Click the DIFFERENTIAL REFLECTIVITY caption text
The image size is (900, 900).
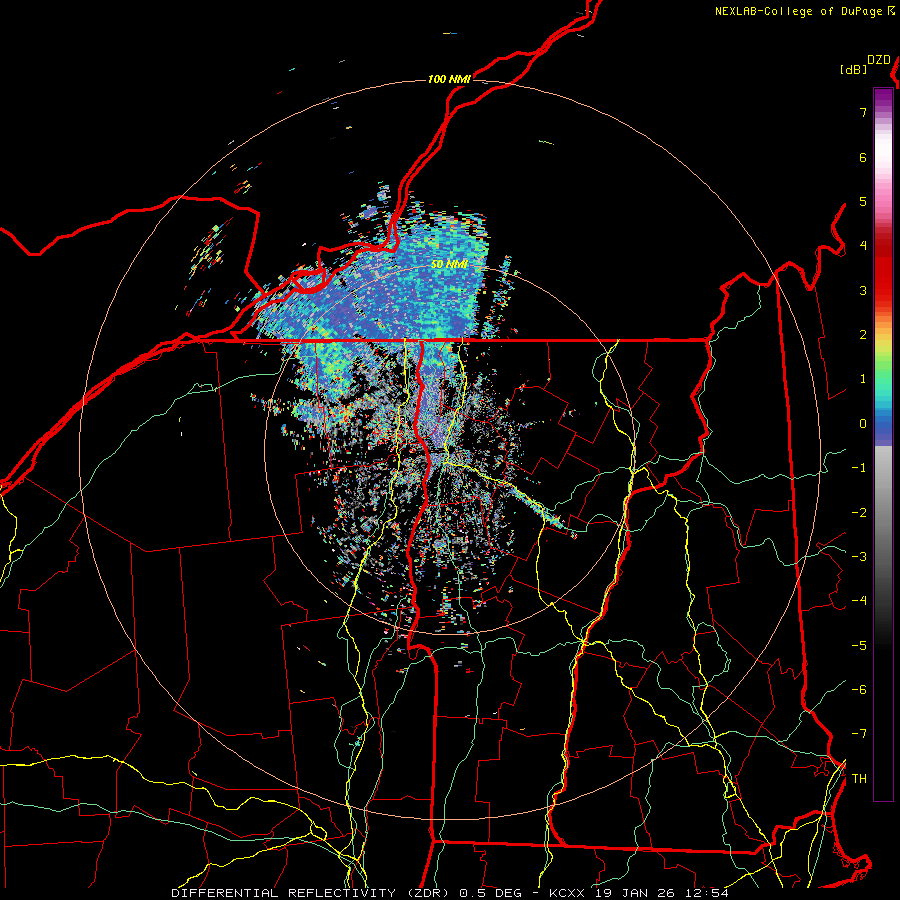pos(284,893)
